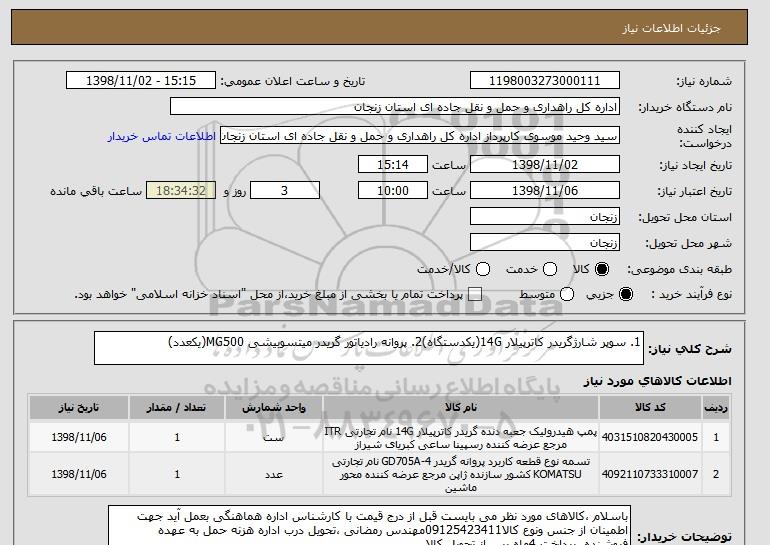
Task: Click the نام دستگاه خریدار field
Action: point(395,107)
